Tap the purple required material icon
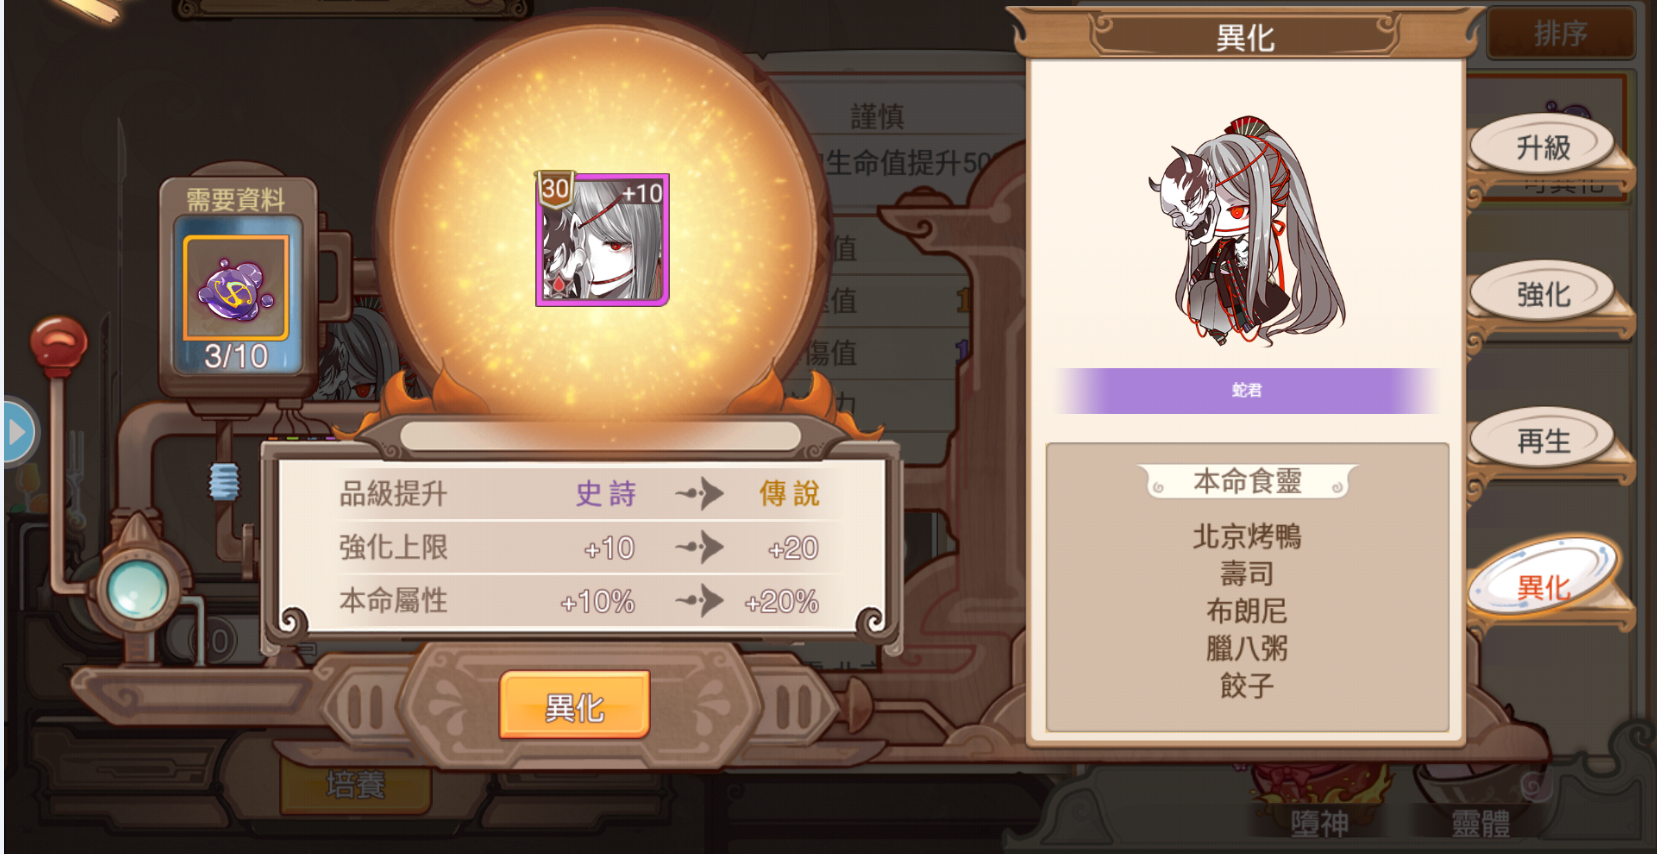The height and width of the screenshot is (854, 1657). point(236,289)
